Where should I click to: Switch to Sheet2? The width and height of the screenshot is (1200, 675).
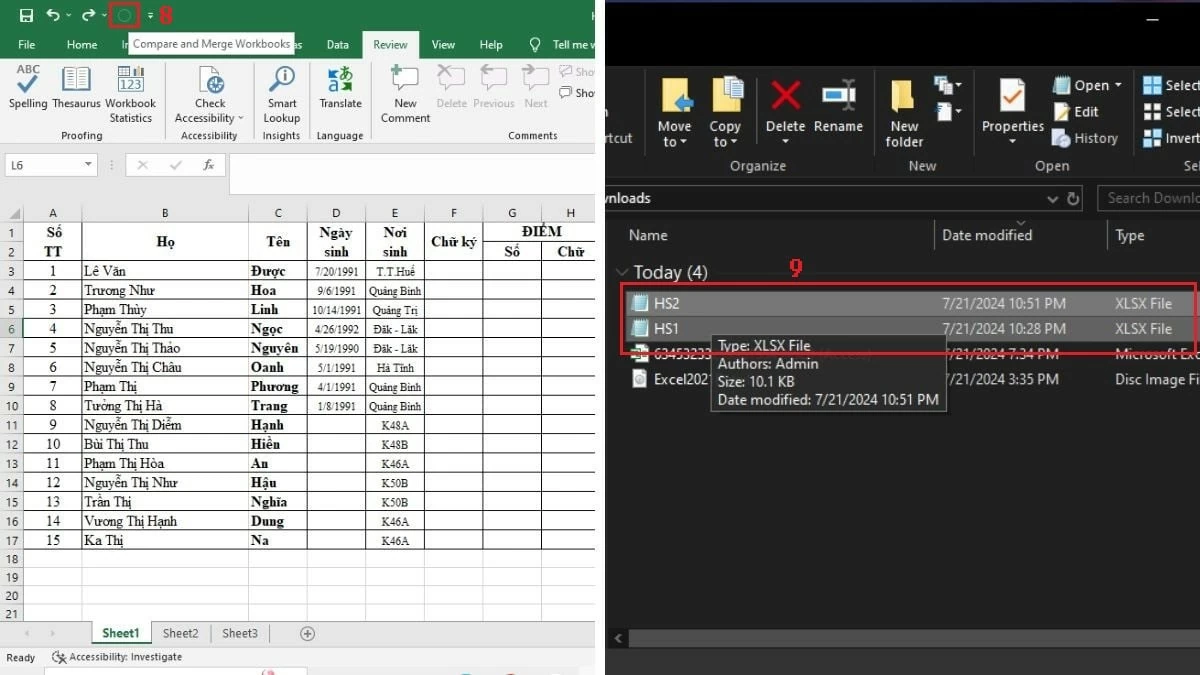click(x=180, y=633)
